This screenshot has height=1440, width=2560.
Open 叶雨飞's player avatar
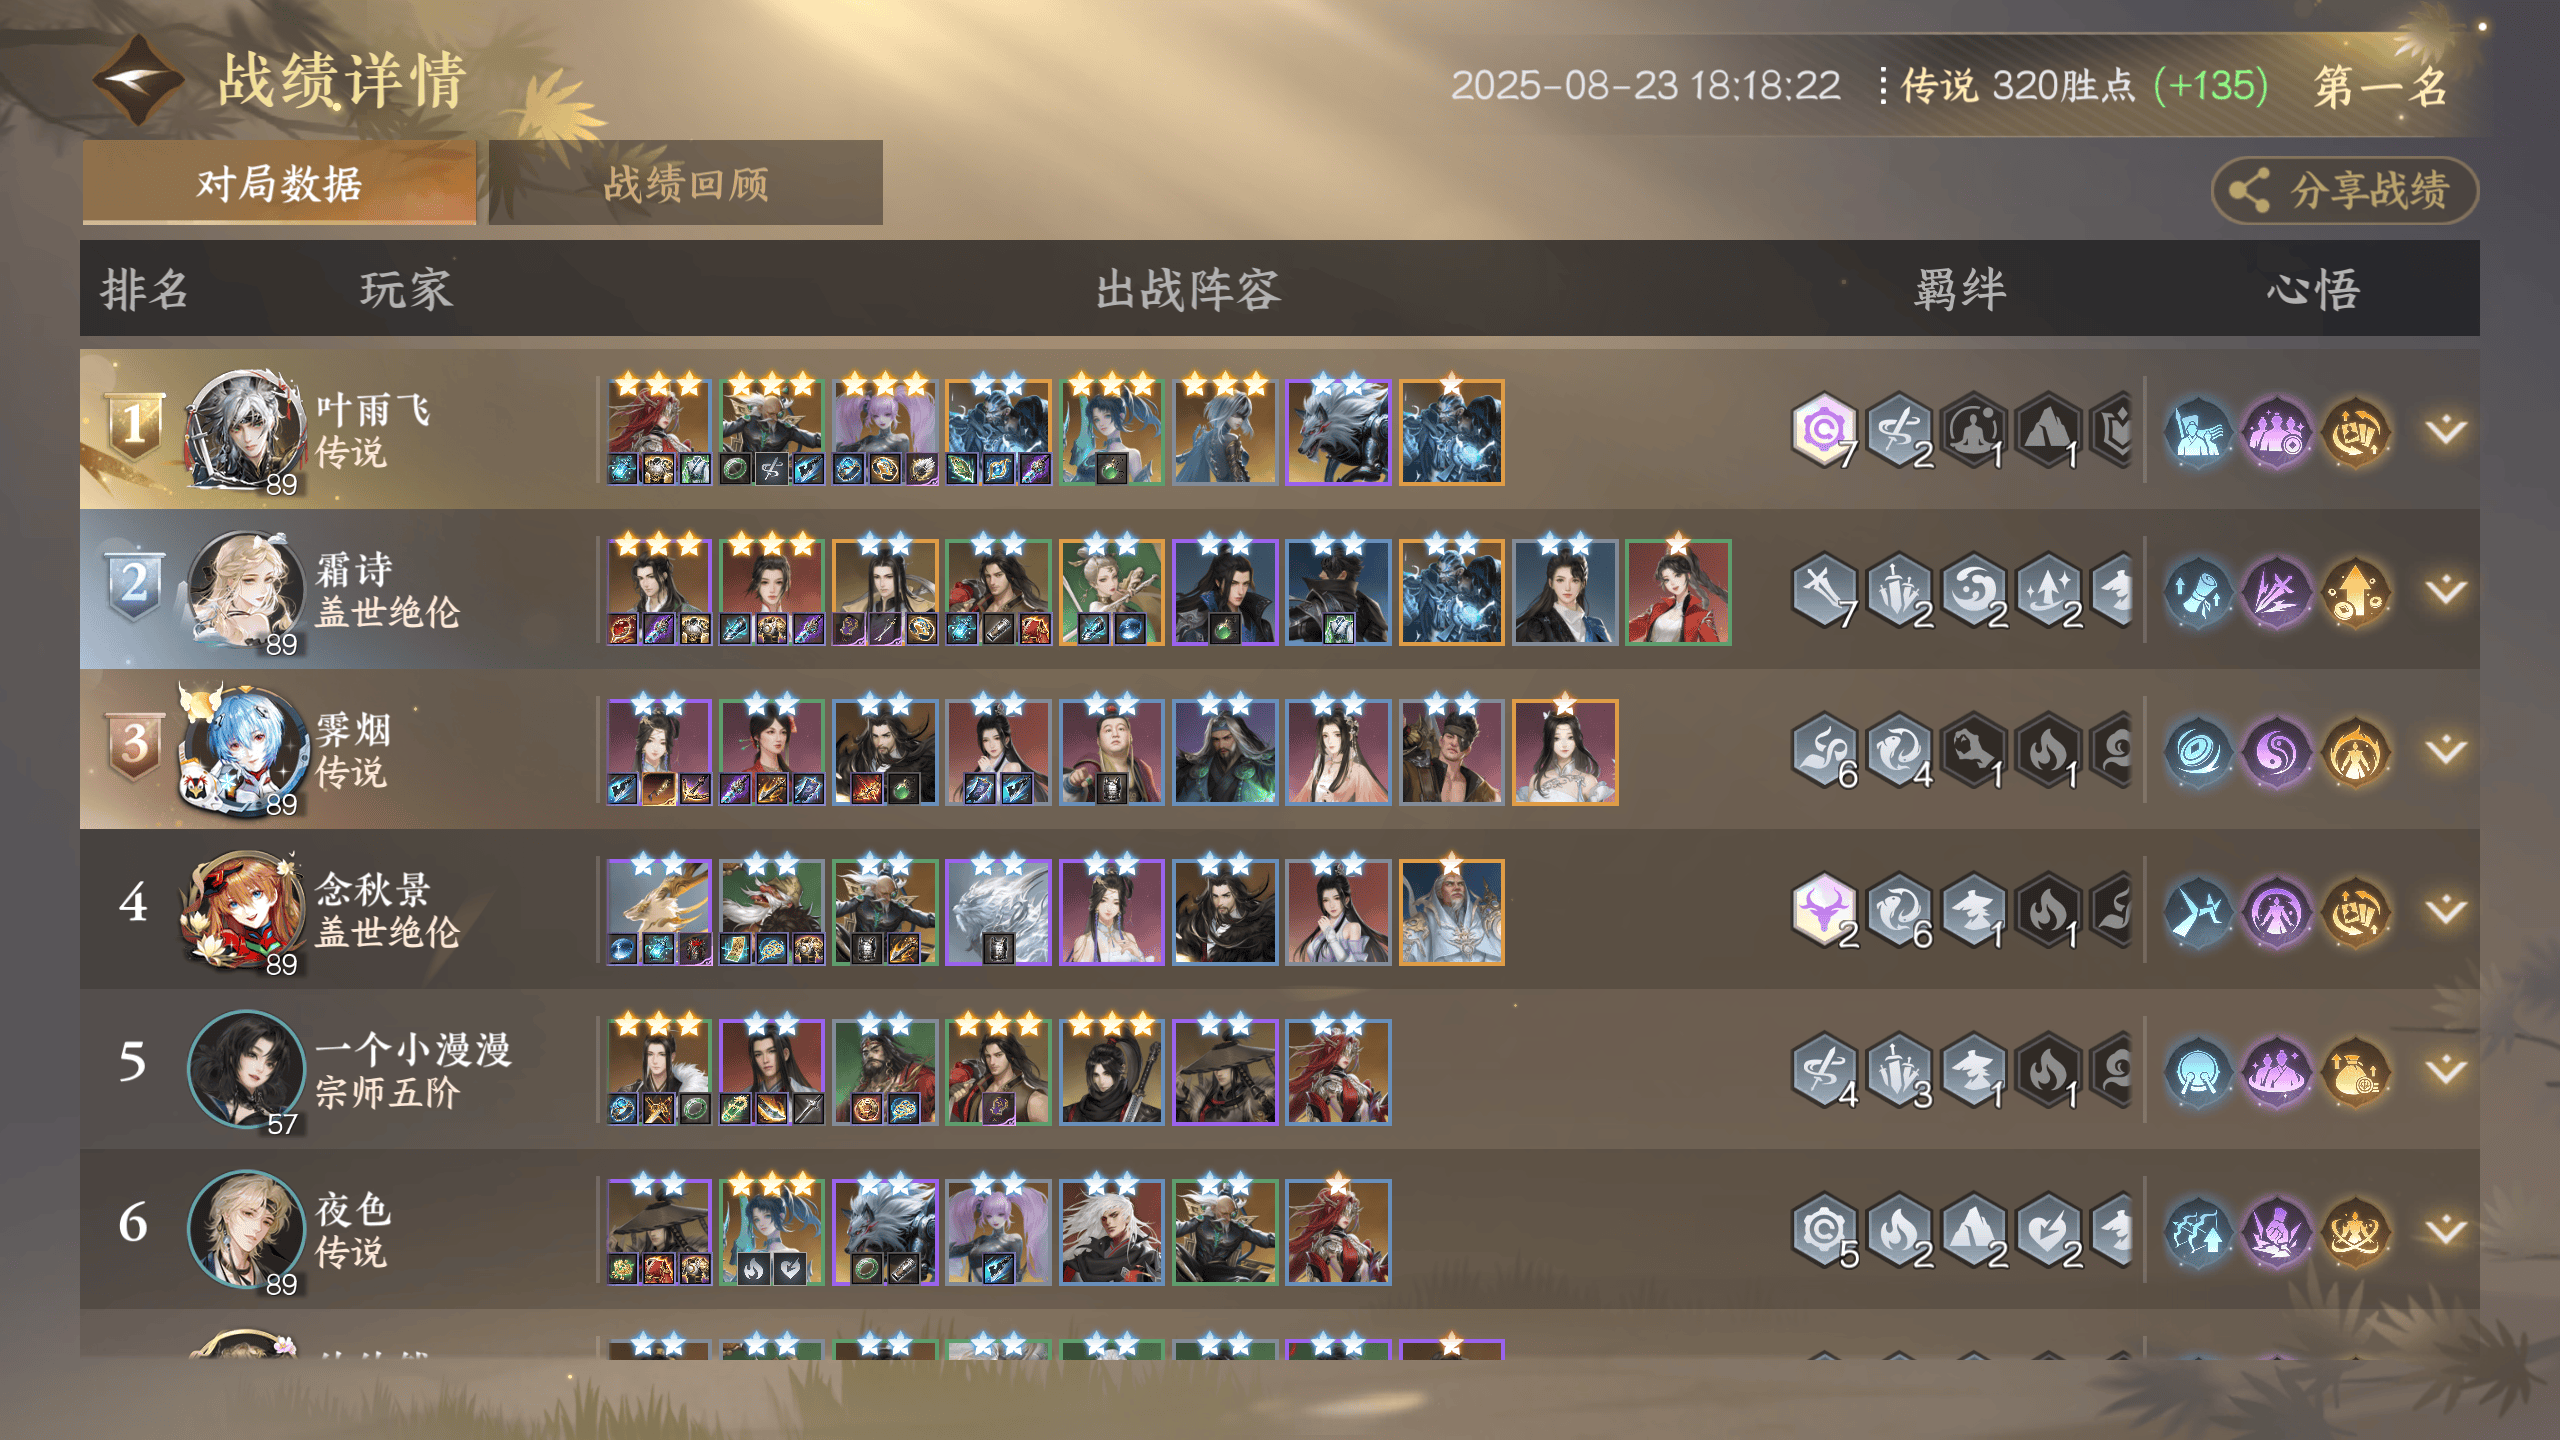pos(245,431)
